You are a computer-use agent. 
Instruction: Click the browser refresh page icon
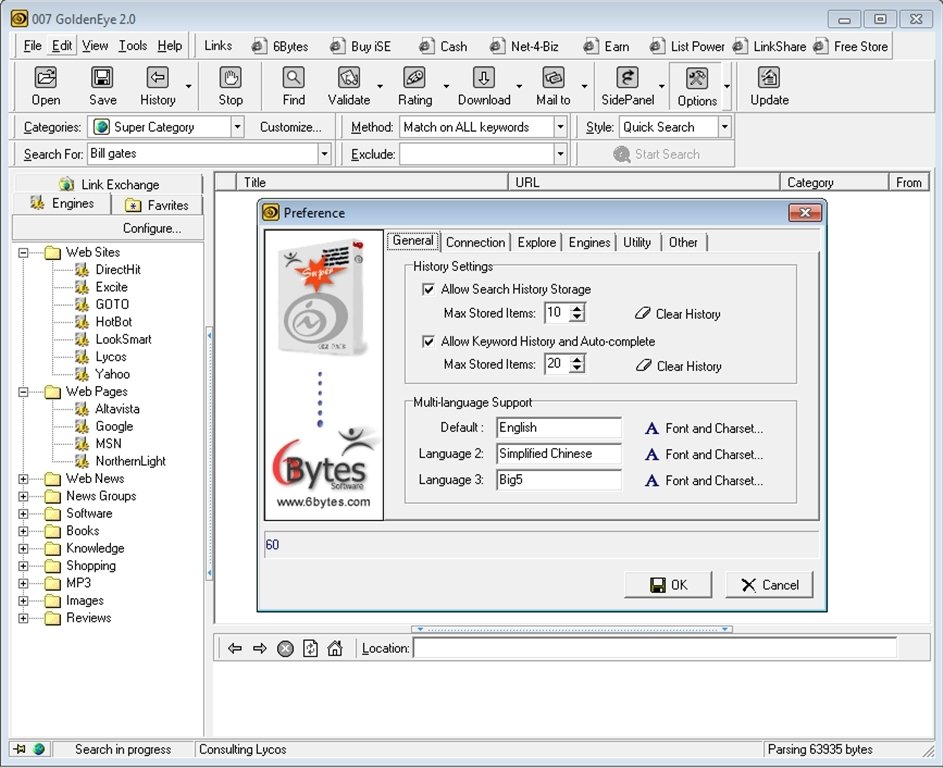310,648
